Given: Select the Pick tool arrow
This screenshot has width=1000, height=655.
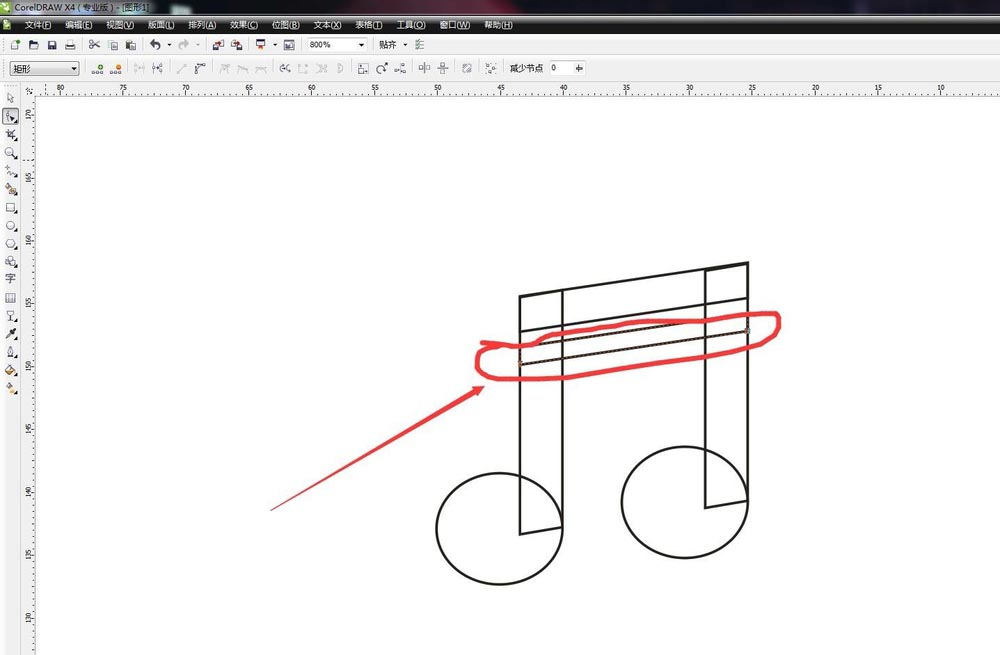Looking at the screenshot, I should [x=10, y=98].
